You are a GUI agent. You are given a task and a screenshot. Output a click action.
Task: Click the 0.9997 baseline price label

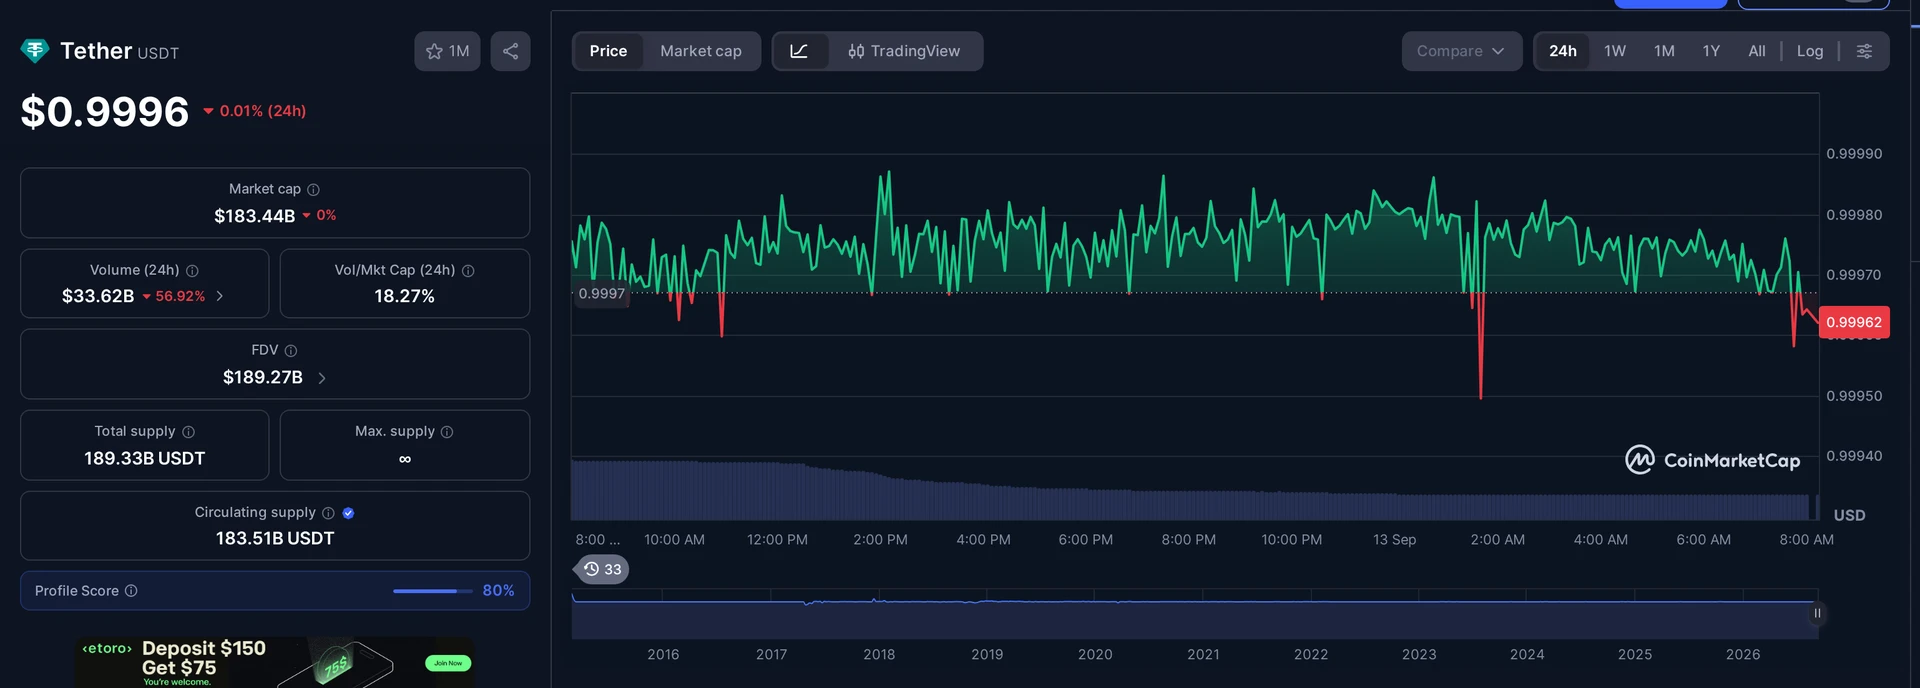coord(601,293)
